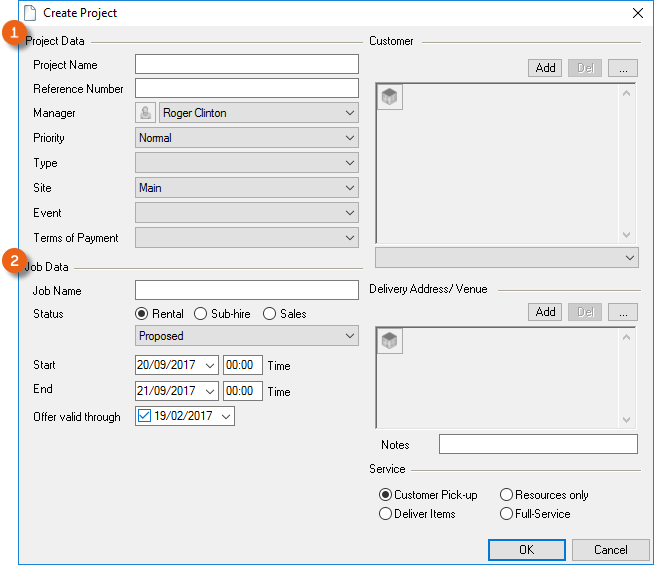Focus the Notes input field
This screenshot has height=565, width=654.
pos(537,444)
